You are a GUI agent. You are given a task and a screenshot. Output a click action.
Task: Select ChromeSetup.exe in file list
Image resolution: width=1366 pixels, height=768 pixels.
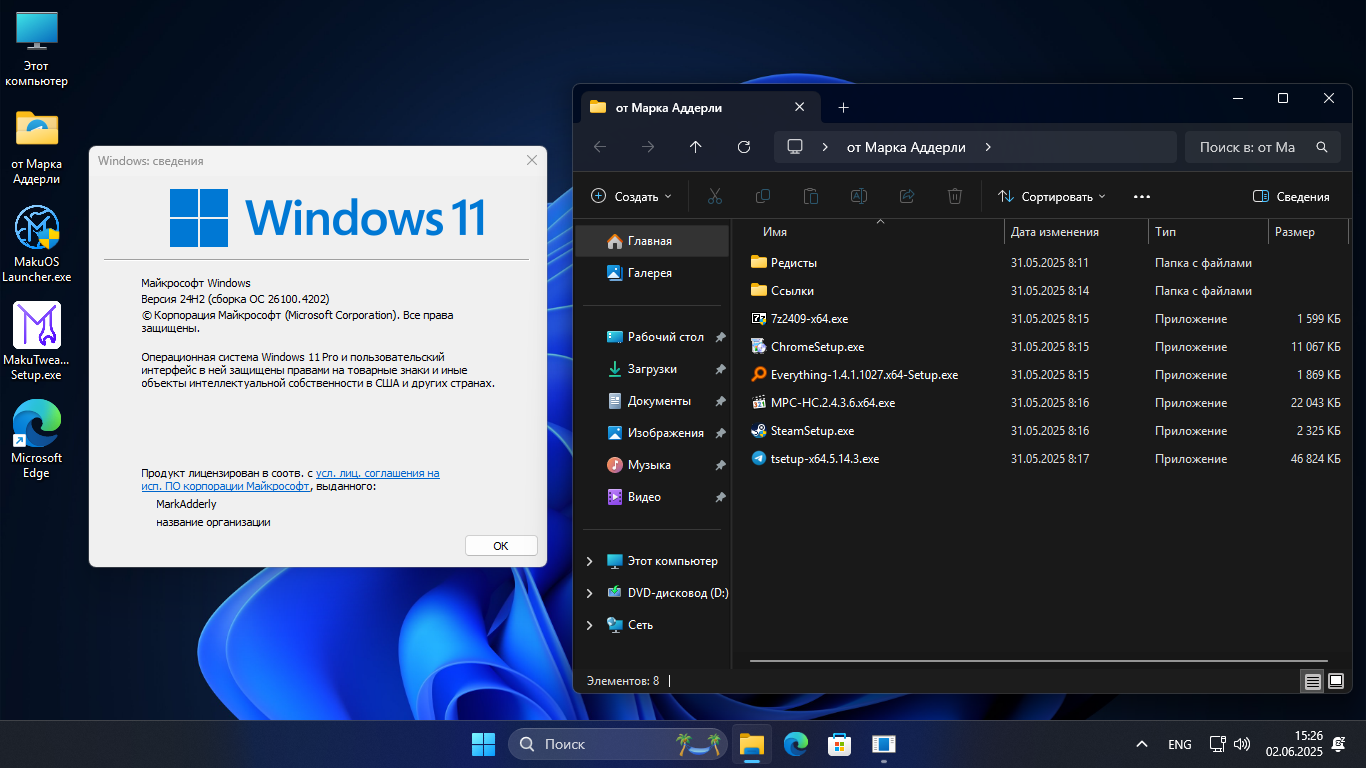(1044, 347)
